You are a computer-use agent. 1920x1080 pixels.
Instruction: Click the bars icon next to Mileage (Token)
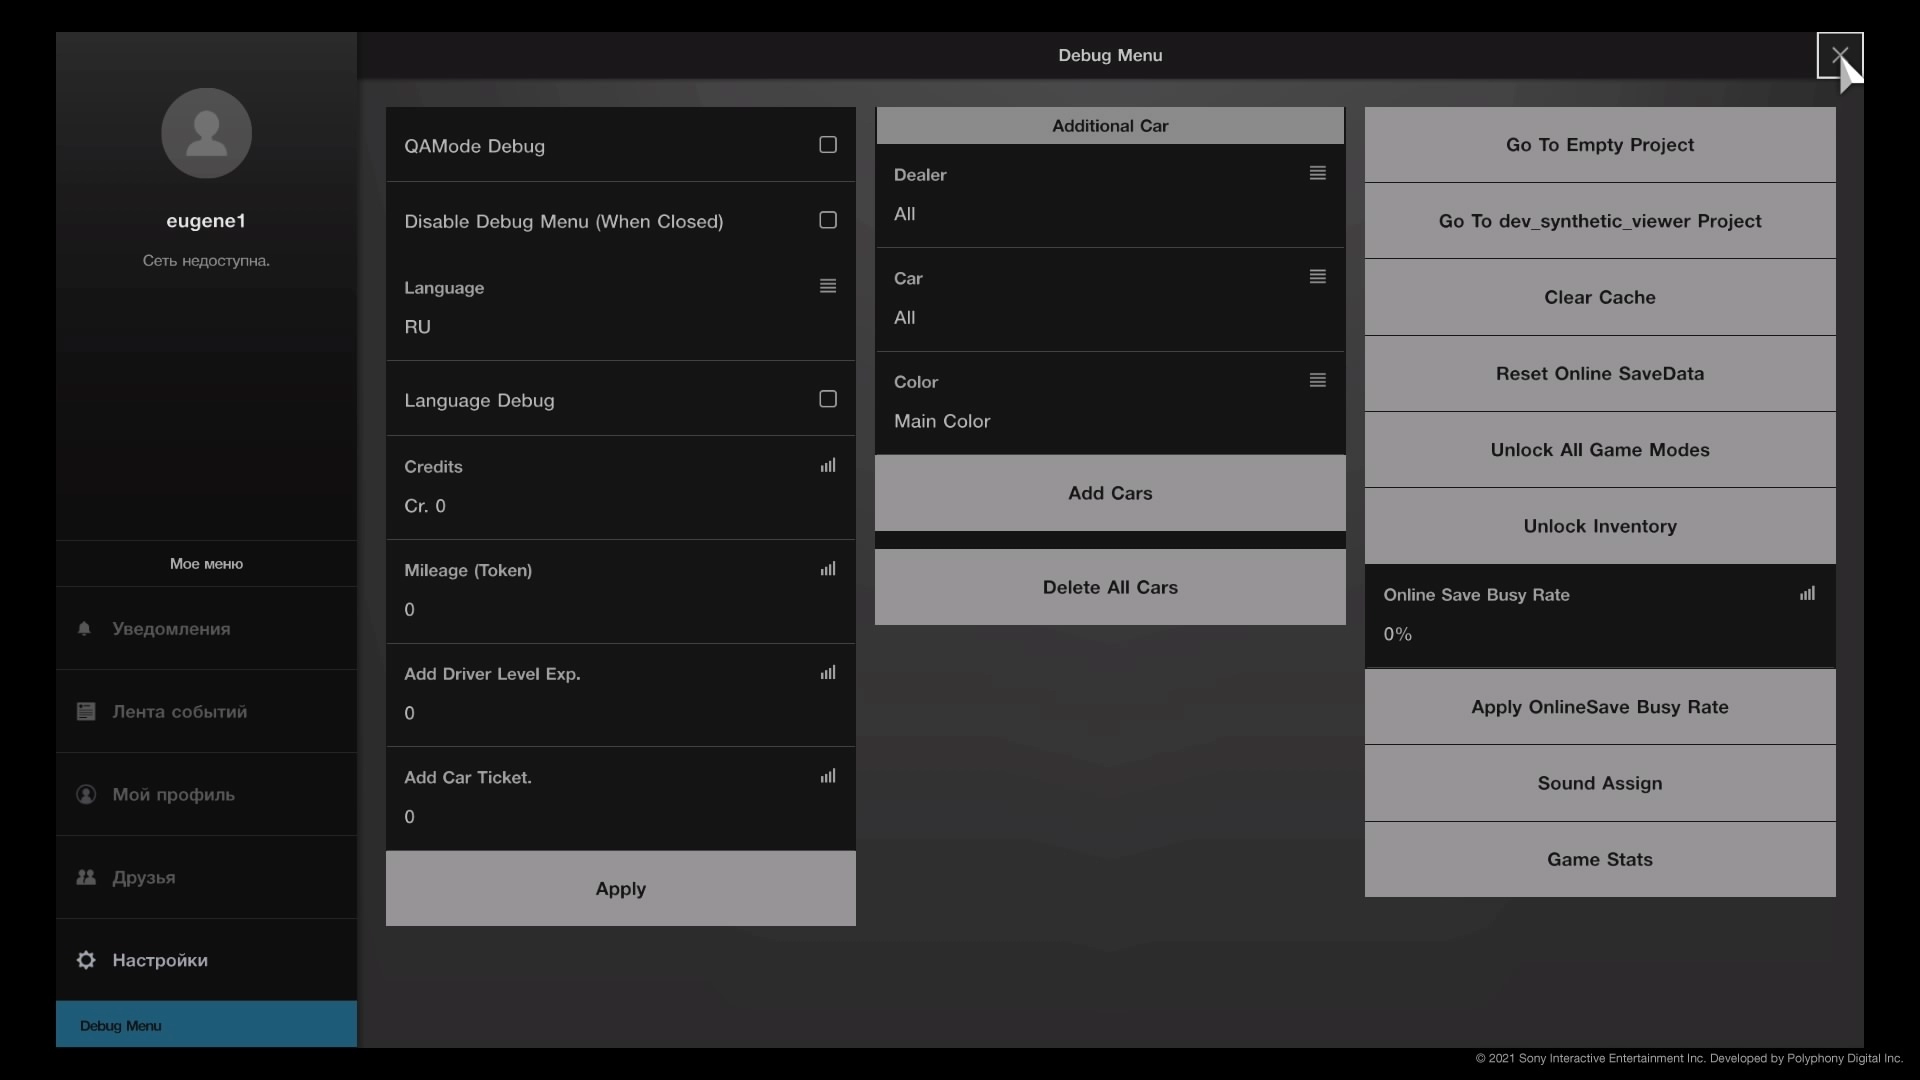coord(828,569)
